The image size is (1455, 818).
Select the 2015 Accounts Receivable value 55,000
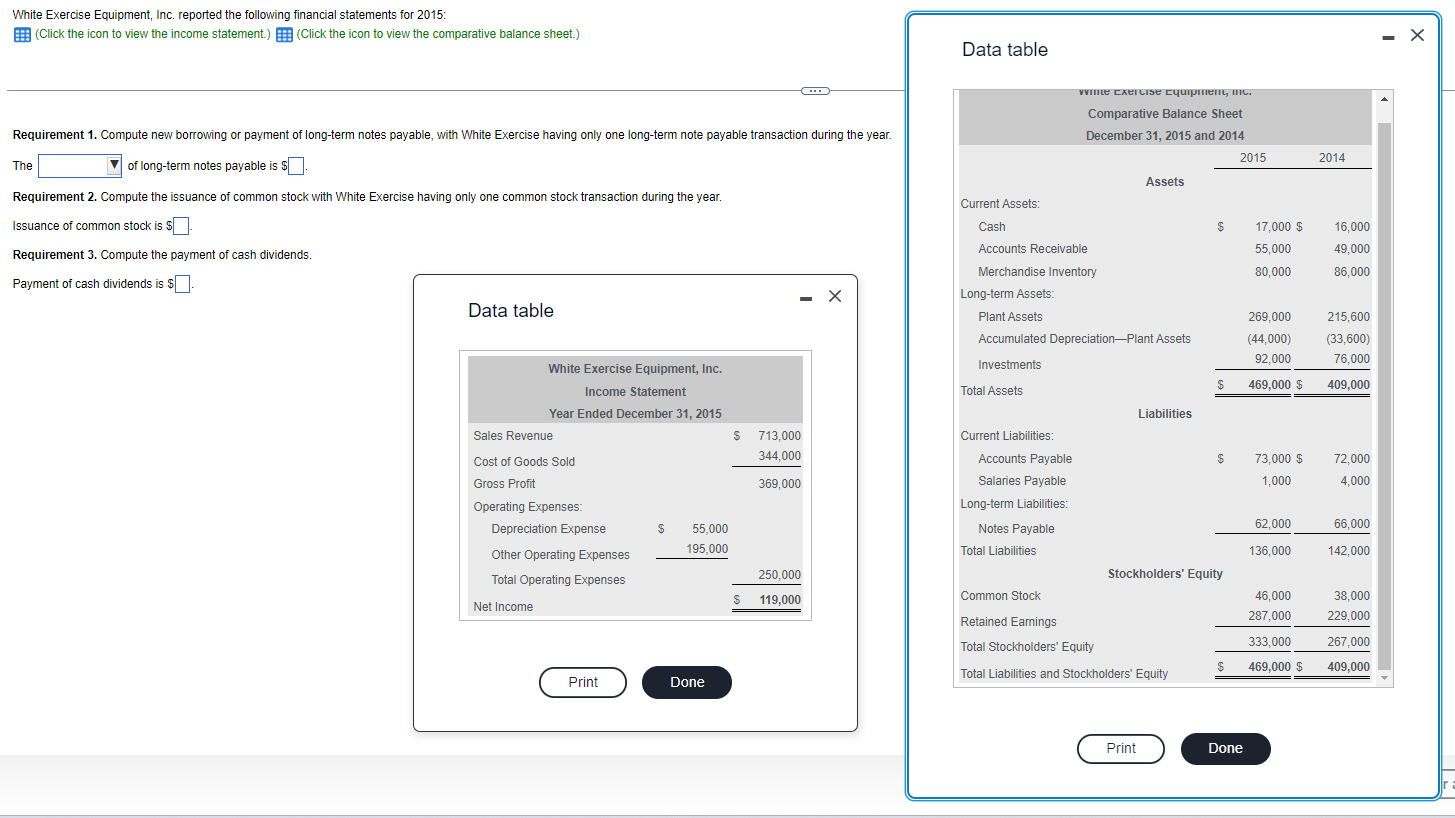1272,249
